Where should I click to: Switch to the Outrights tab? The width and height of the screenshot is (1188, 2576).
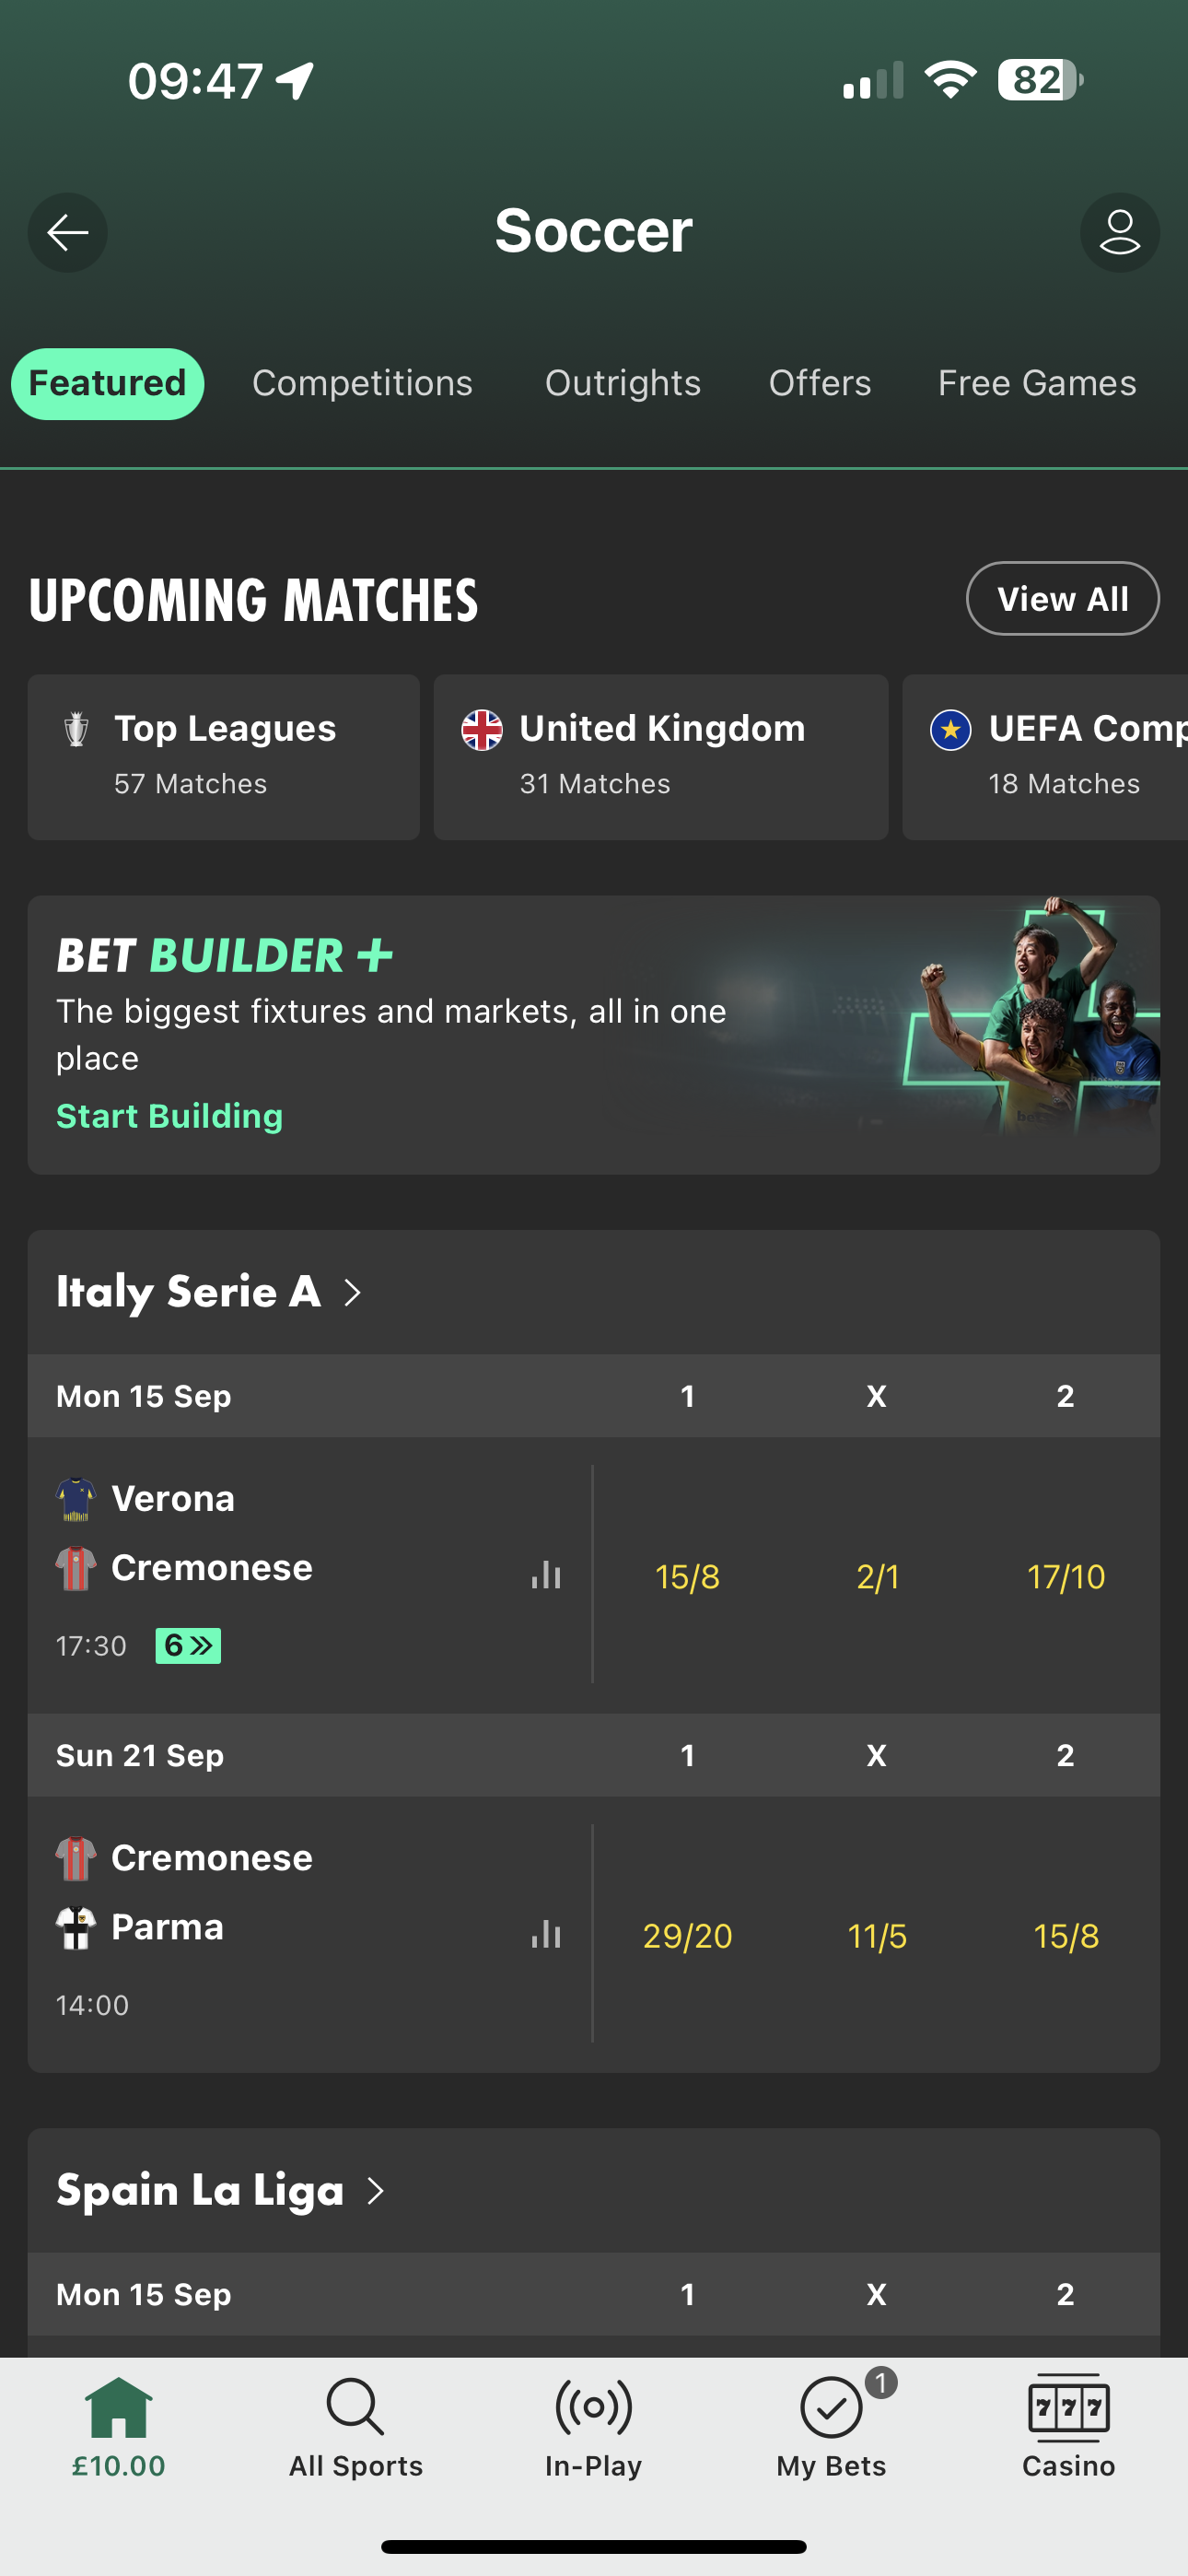[x=622, y=383]
